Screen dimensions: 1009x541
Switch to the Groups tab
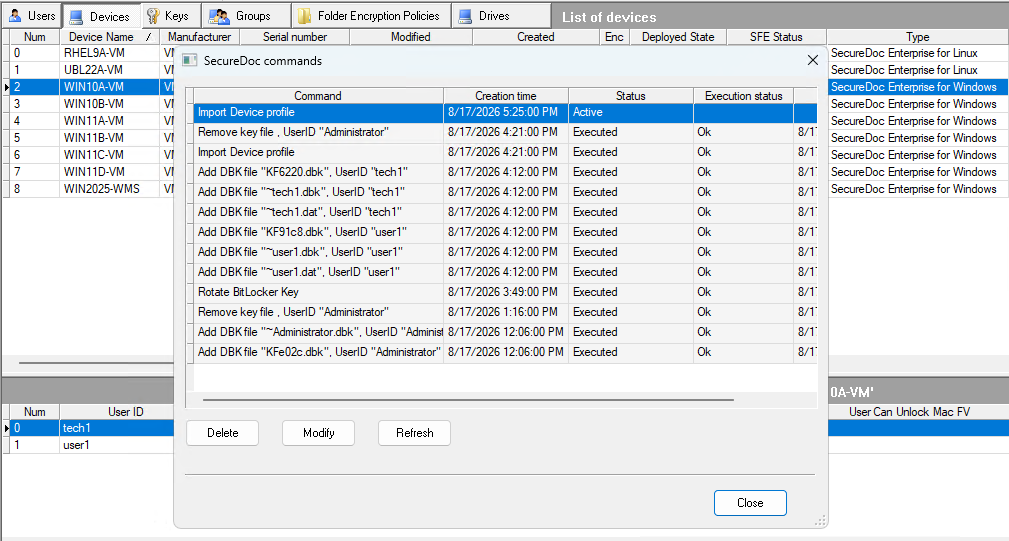(x=246, y=15)
